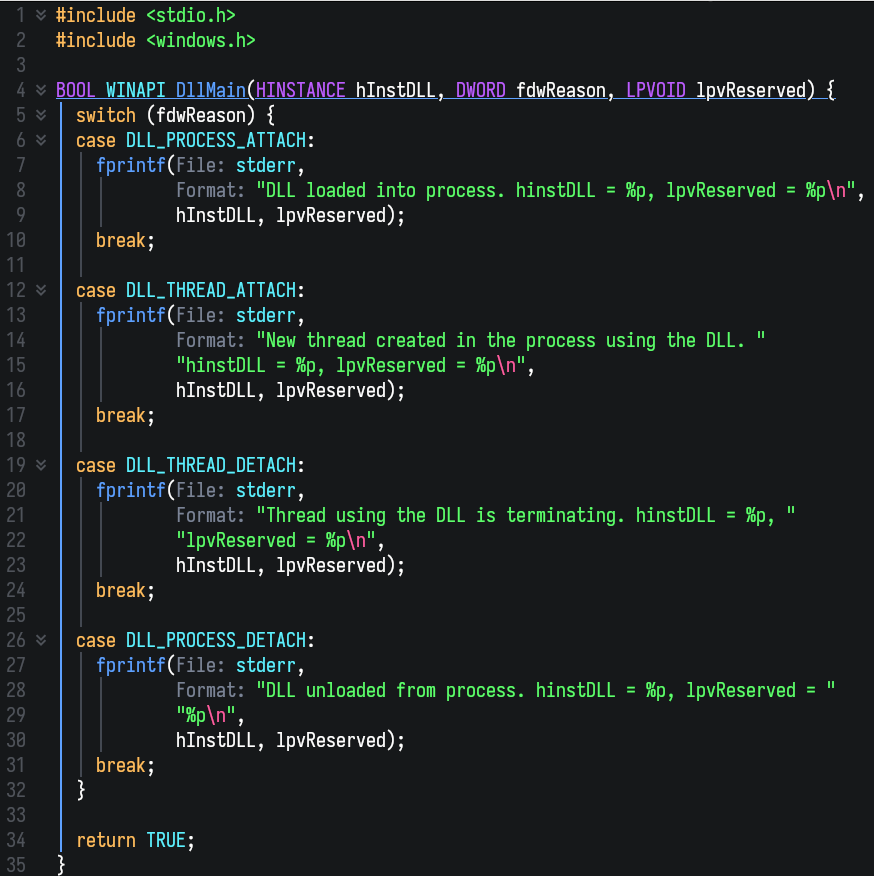The height and width of the screenshot is (876, 874).
Task: Click the switch keyword on line 5
Action: [106, 115]
